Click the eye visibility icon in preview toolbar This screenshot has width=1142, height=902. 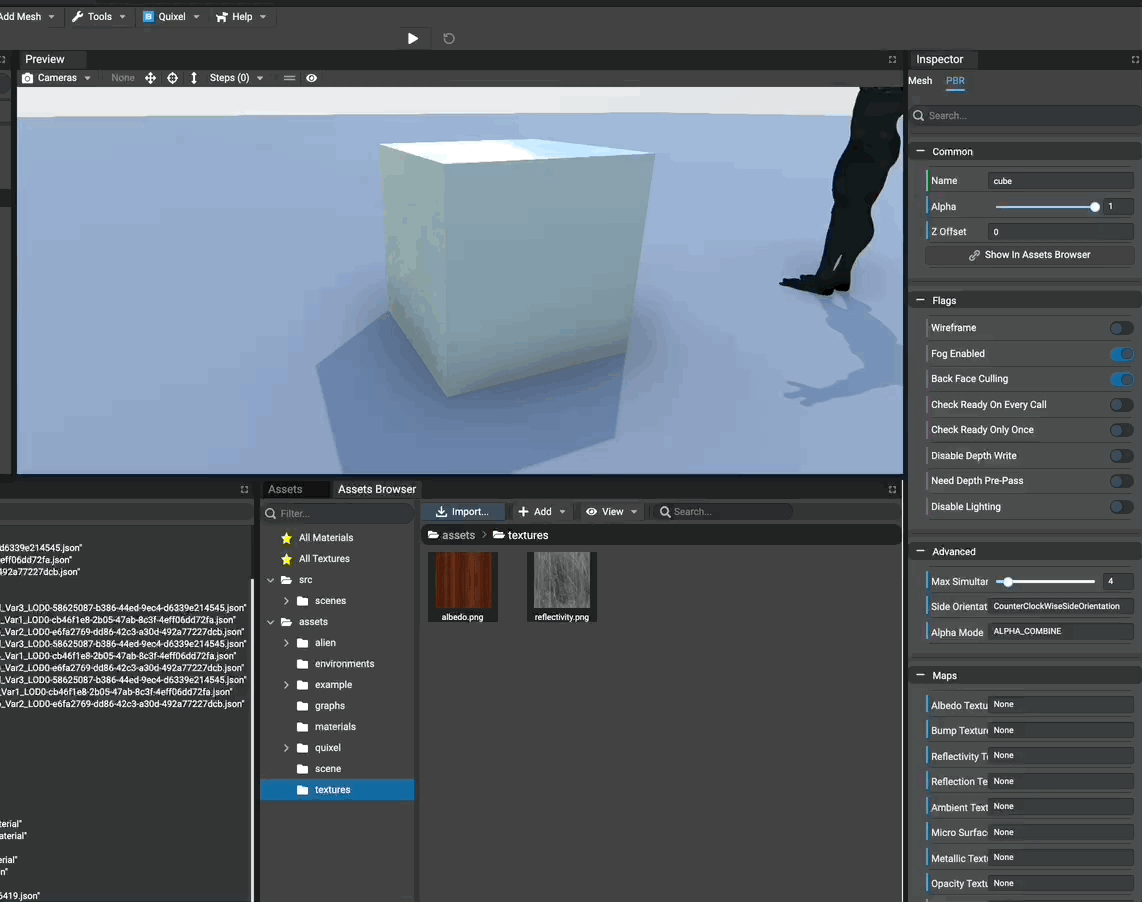click(x=310, y=77)
